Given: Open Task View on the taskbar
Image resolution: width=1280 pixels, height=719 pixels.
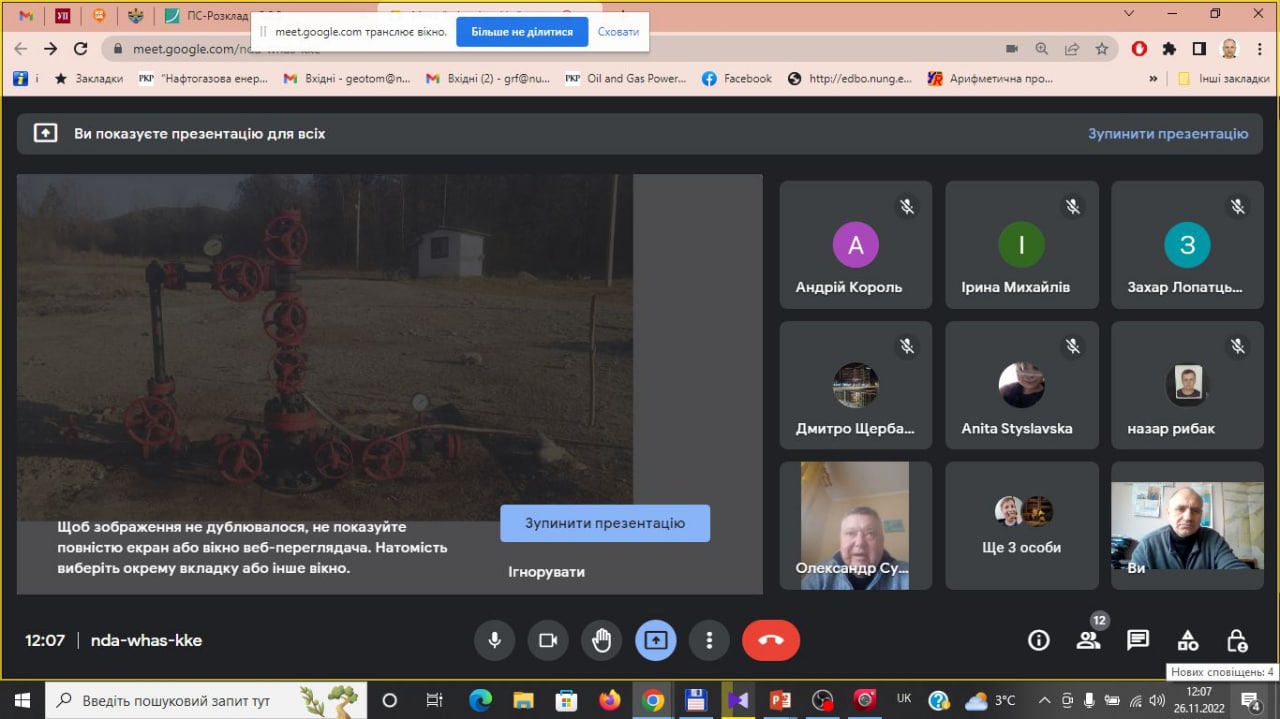Looking at the screenshot, I should coord(434,700).
